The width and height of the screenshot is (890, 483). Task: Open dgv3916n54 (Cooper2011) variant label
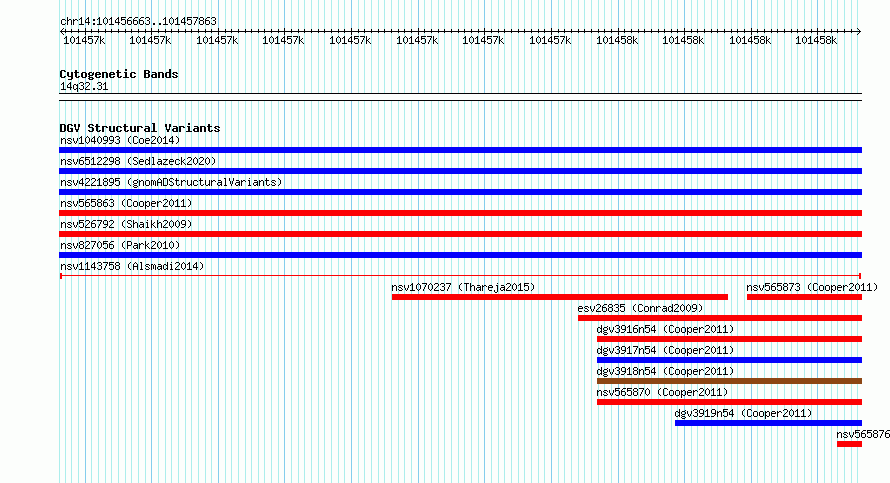tap(665, 329)
